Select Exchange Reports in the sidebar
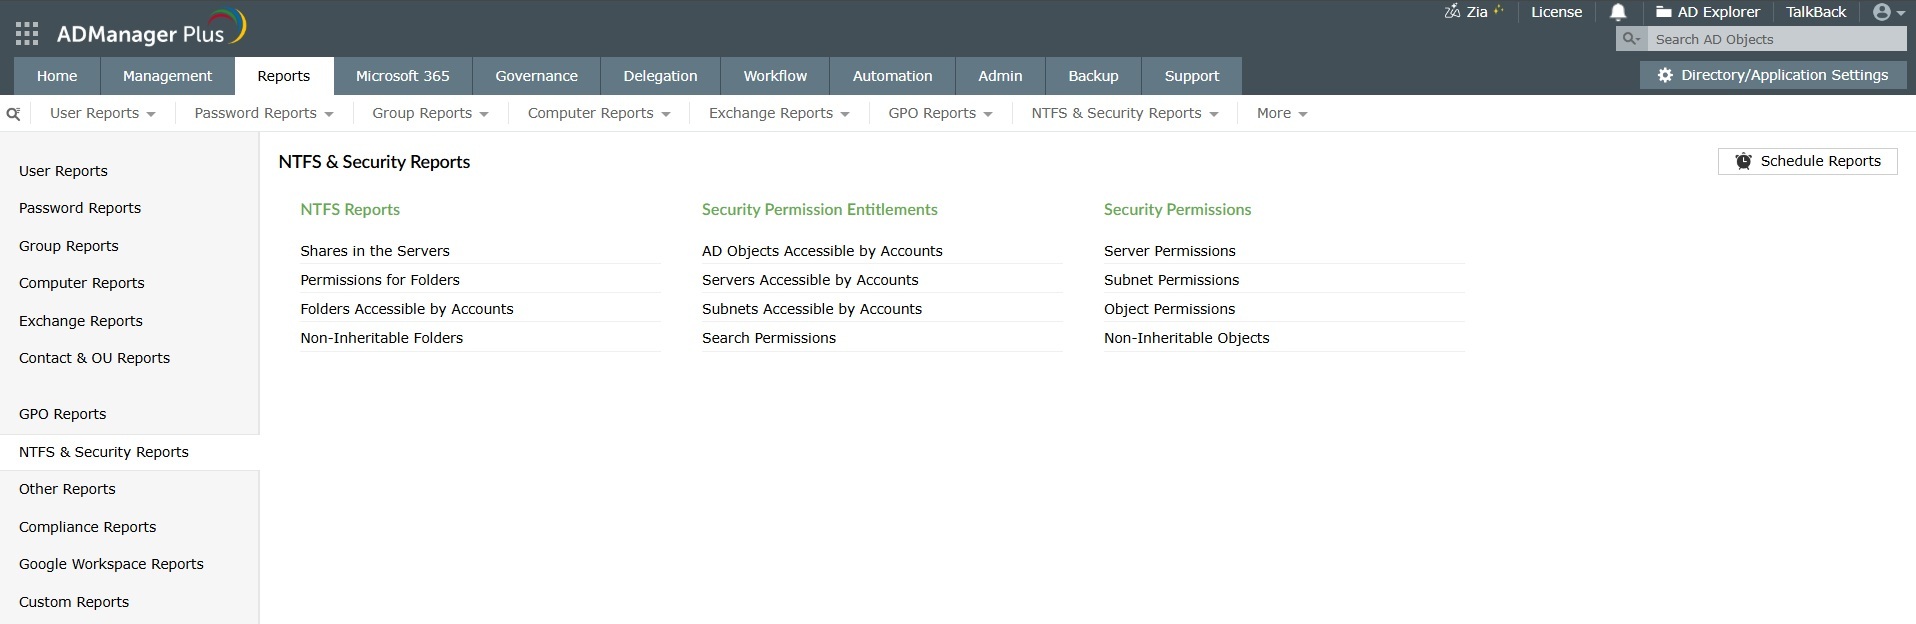This screenshot has width=1916, height=624. point(80,321)
